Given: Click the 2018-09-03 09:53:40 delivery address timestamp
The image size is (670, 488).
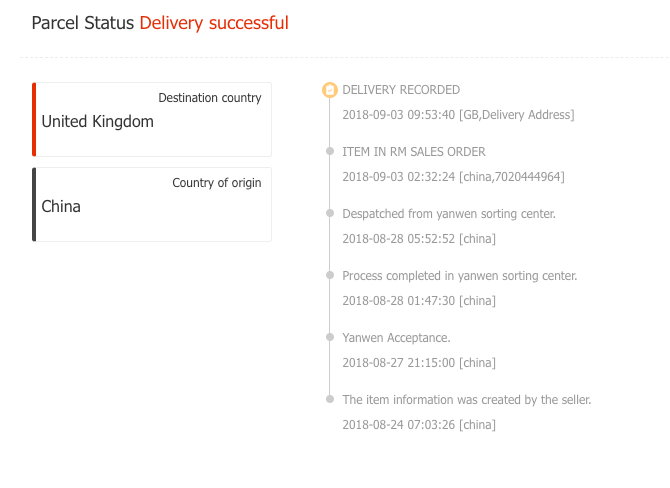Looking at the screenshot, I should tap(458, 115).
